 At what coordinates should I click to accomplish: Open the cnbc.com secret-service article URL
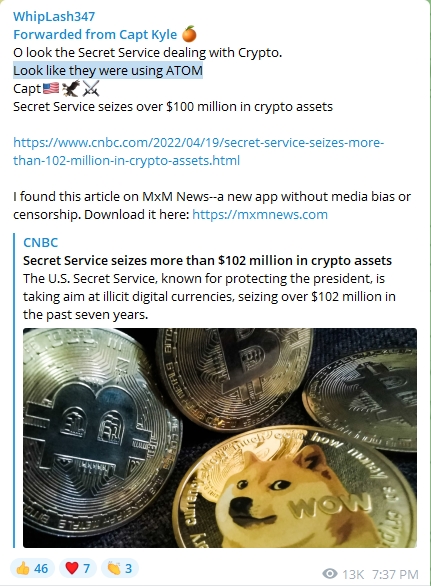198,151
